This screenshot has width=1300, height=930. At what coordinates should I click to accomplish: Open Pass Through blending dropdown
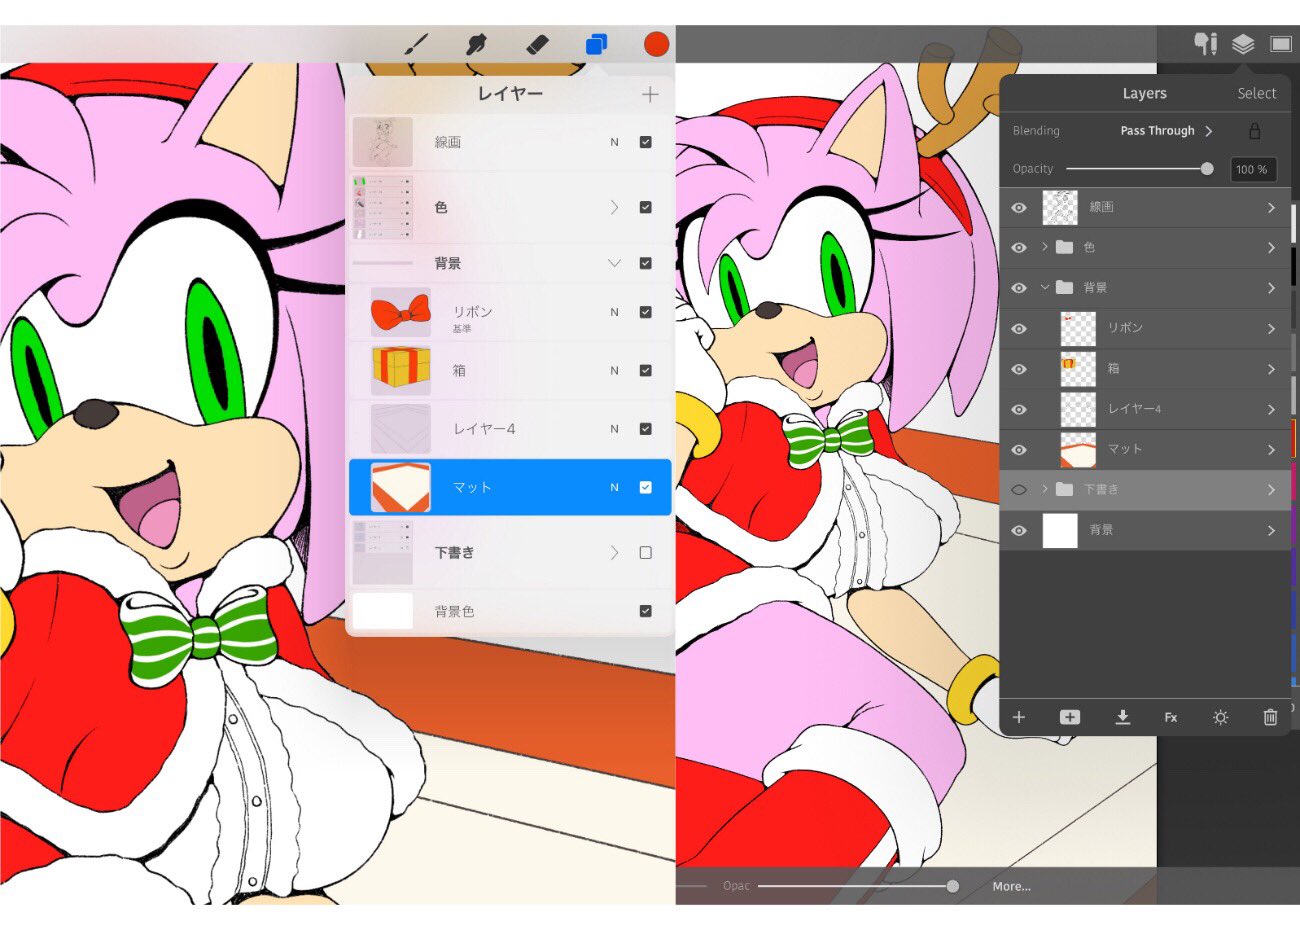tap(1166, 131)
